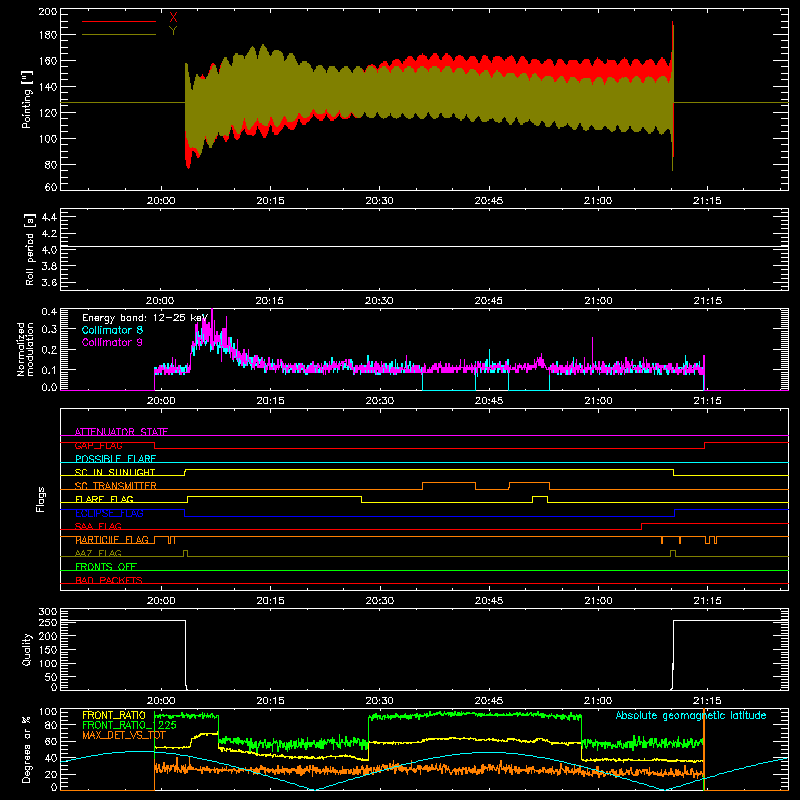Click the AAZ_FLAG label
This screenshot has height=800, width=800.
coord(98,553)
